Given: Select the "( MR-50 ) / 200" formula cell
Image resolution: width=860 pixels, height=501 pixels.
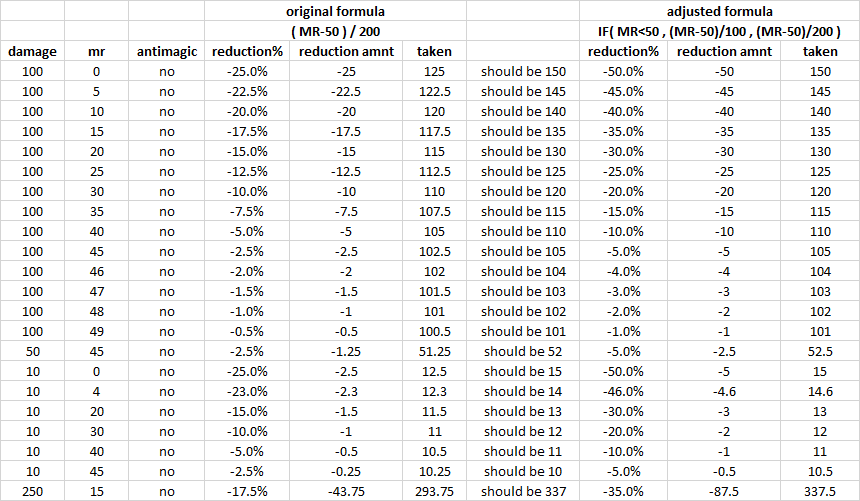Looking at the screenshot, I should point(335,31).
